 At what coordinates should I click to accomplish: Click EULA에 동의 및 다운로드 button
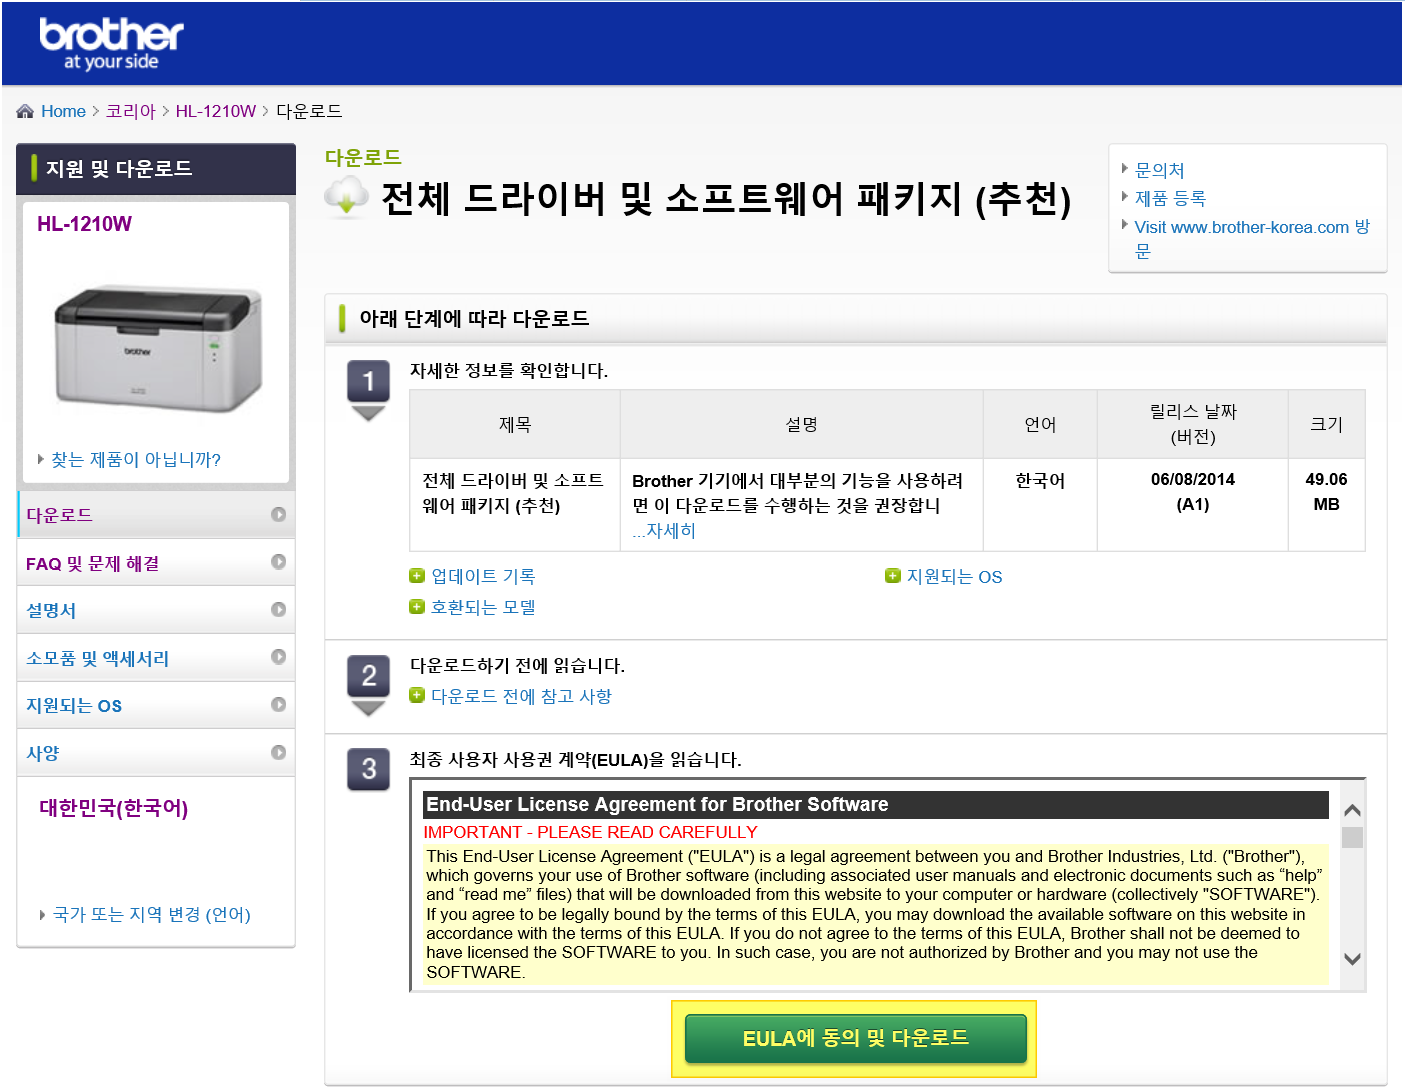click(855, 1038)
